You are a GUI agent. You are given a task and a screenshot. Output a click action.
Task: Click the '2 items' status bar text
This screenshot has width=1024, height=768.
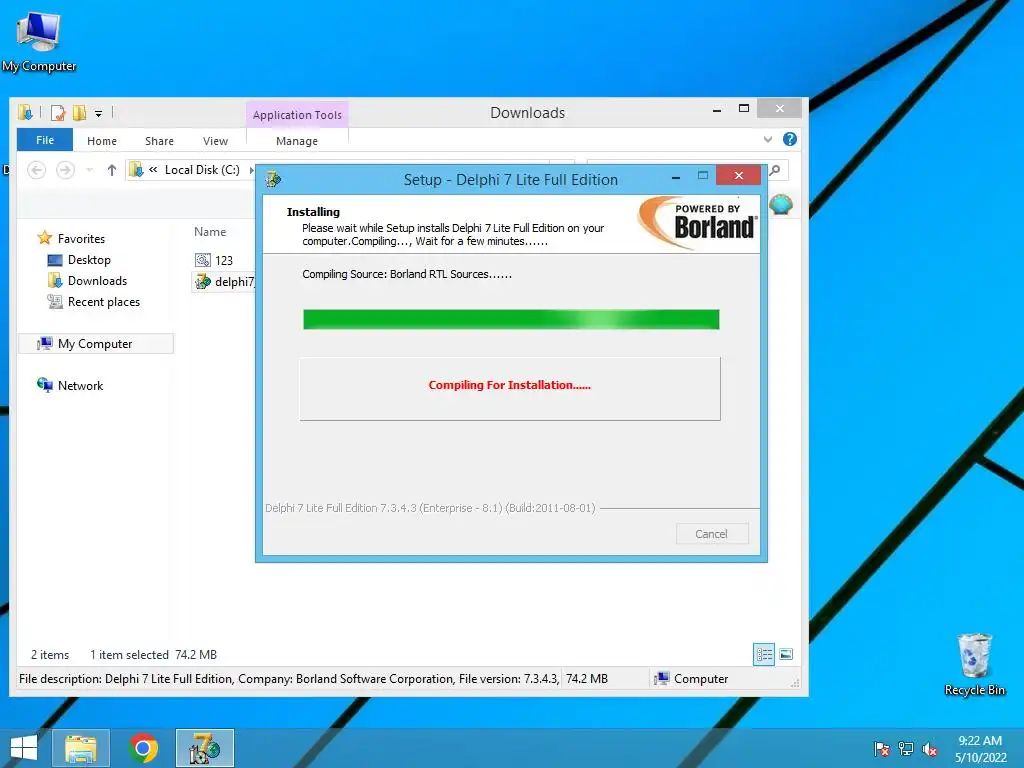50,655
